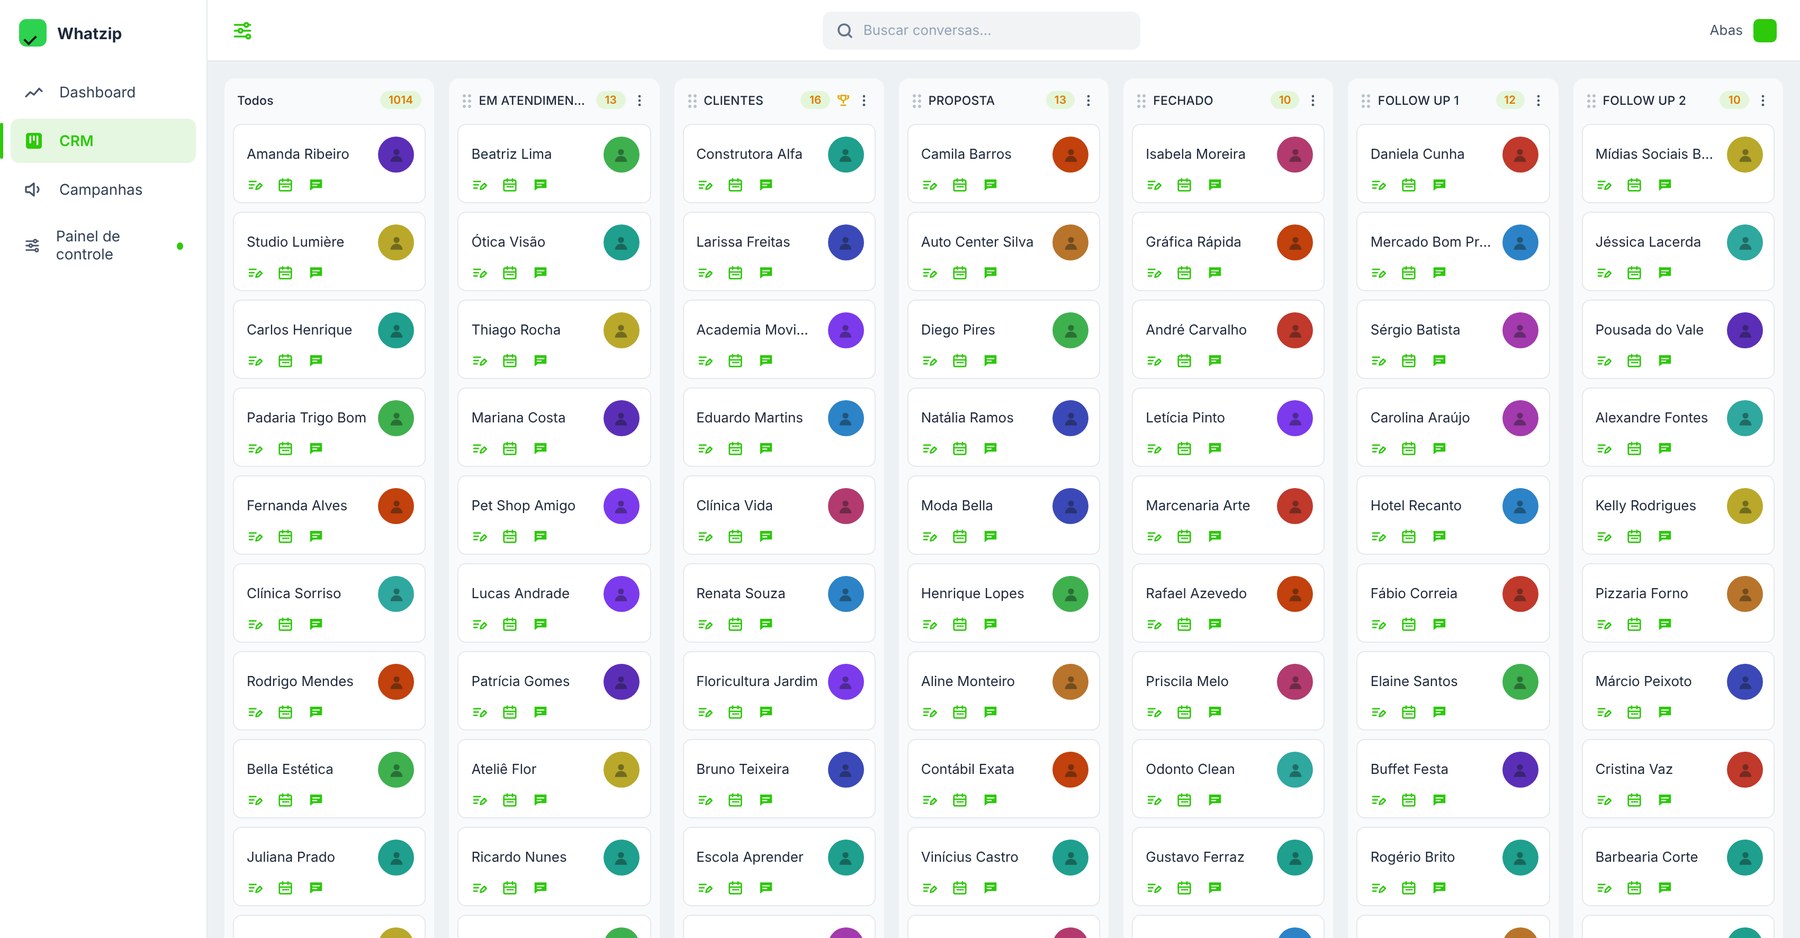
Task: Click the drag handle of the FECHADO column
Action: 1141,101
